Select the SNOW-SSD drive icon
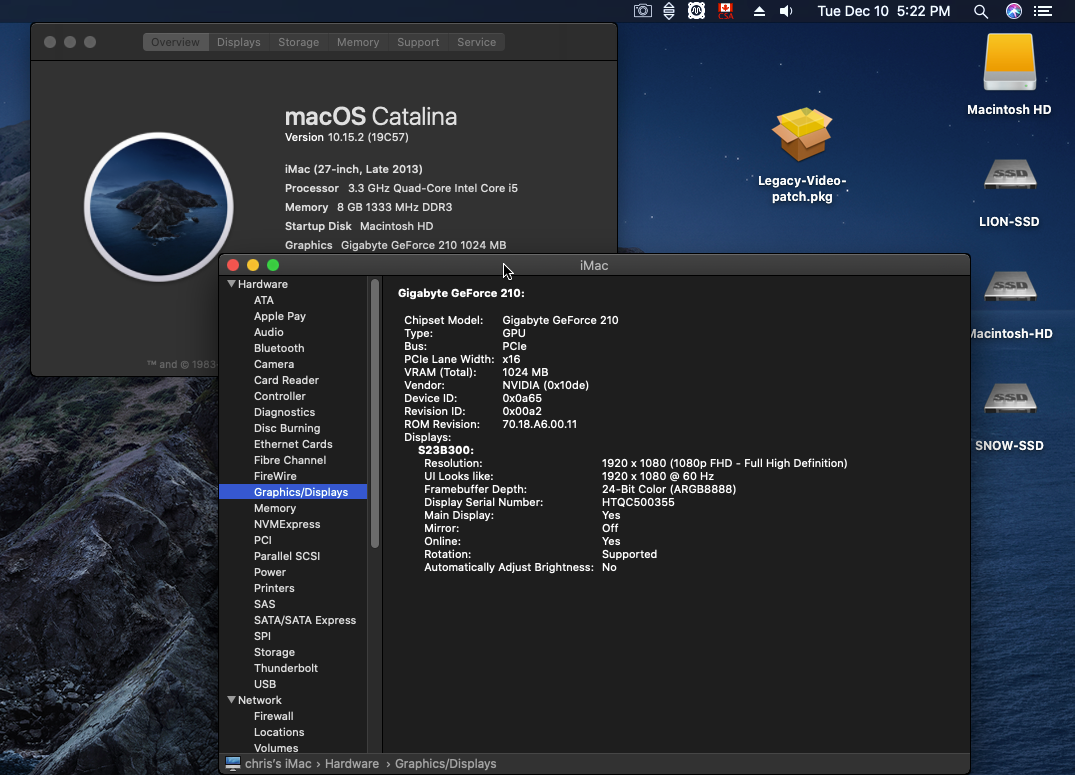 click(1009, 400)
